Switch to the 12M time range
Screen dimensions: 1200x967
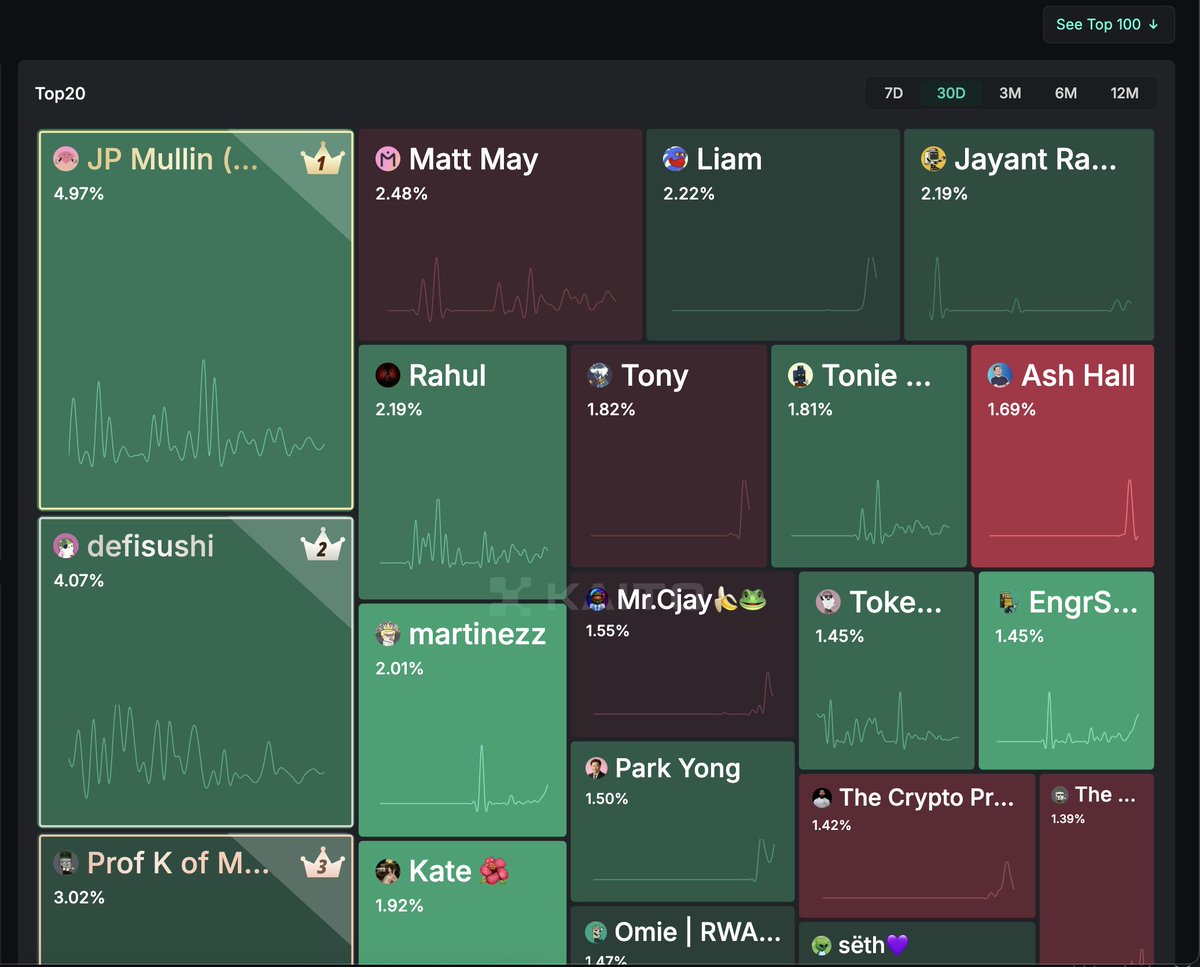click(1124, 93)
